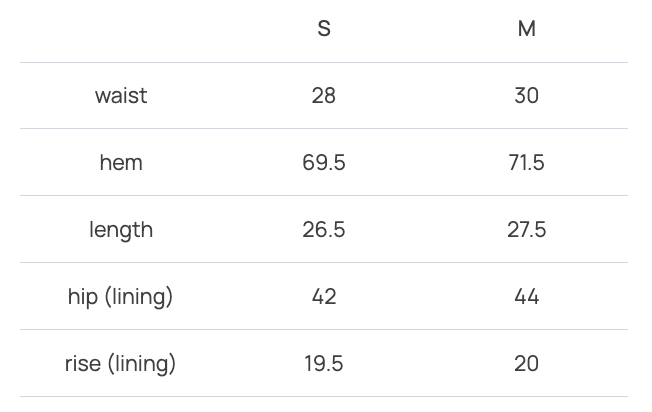Click waist value 28 for size S
This screenshot has width=652, height=412.
[324, 96]
